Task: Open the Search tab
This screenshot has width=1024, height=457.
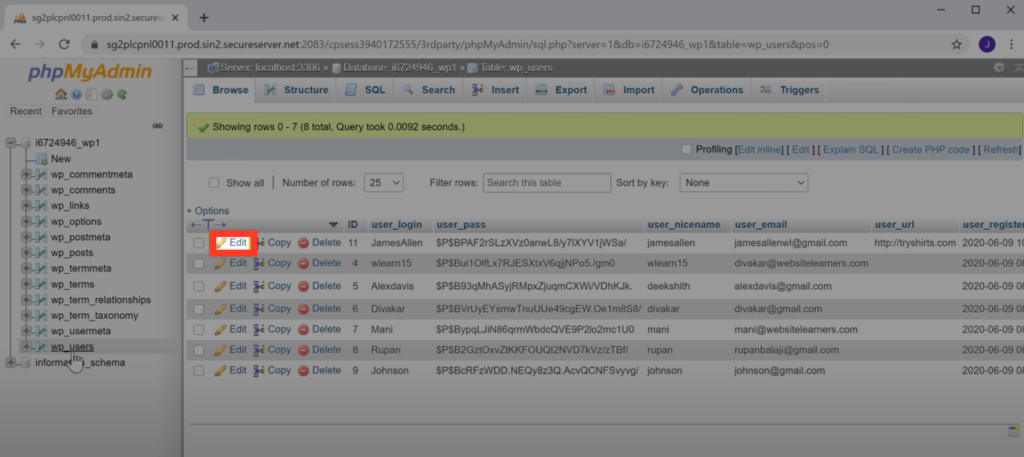Action: pyautogui.click(x=428, y=90)
